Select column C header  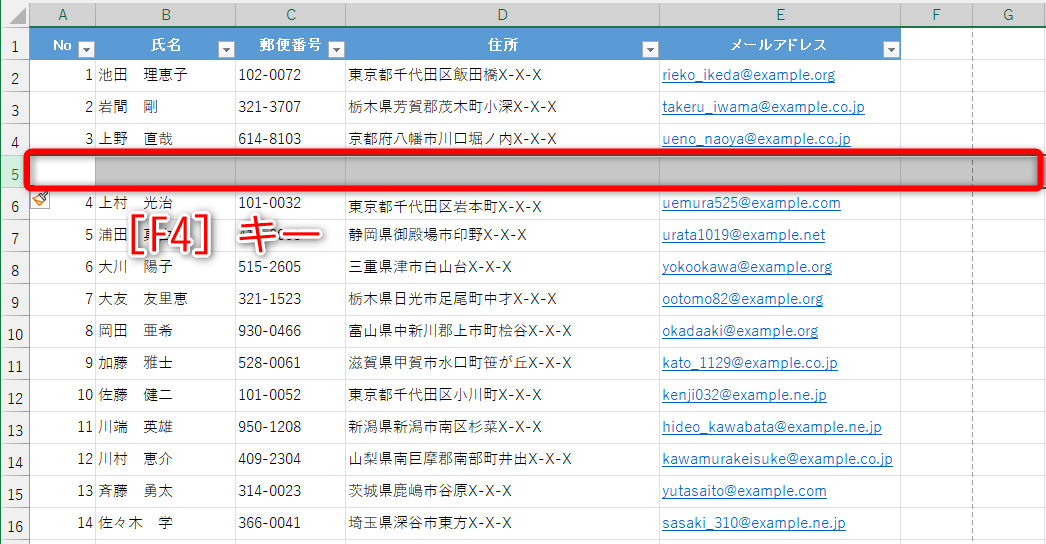(291, 15)
